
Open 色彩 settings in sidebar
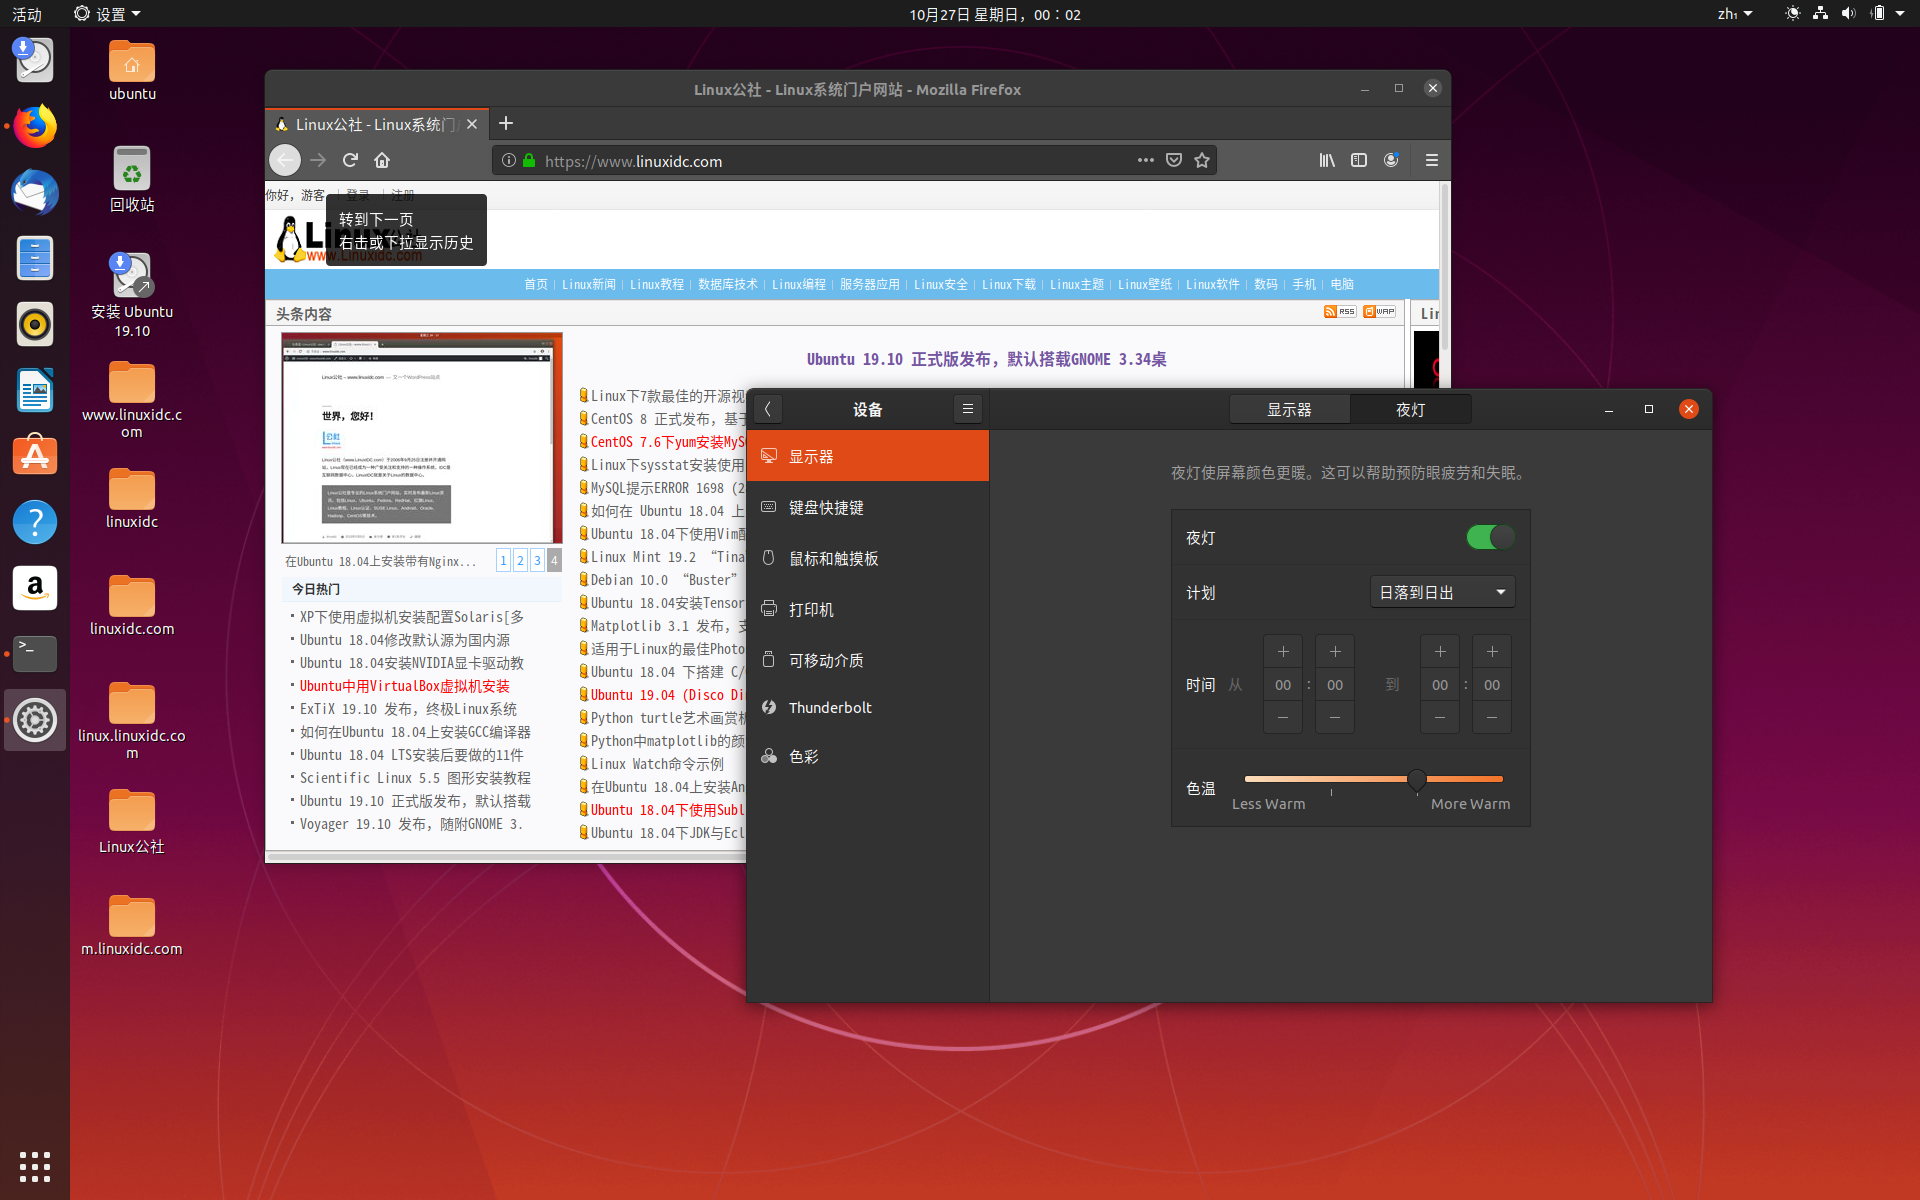click(x=868, y=756)
